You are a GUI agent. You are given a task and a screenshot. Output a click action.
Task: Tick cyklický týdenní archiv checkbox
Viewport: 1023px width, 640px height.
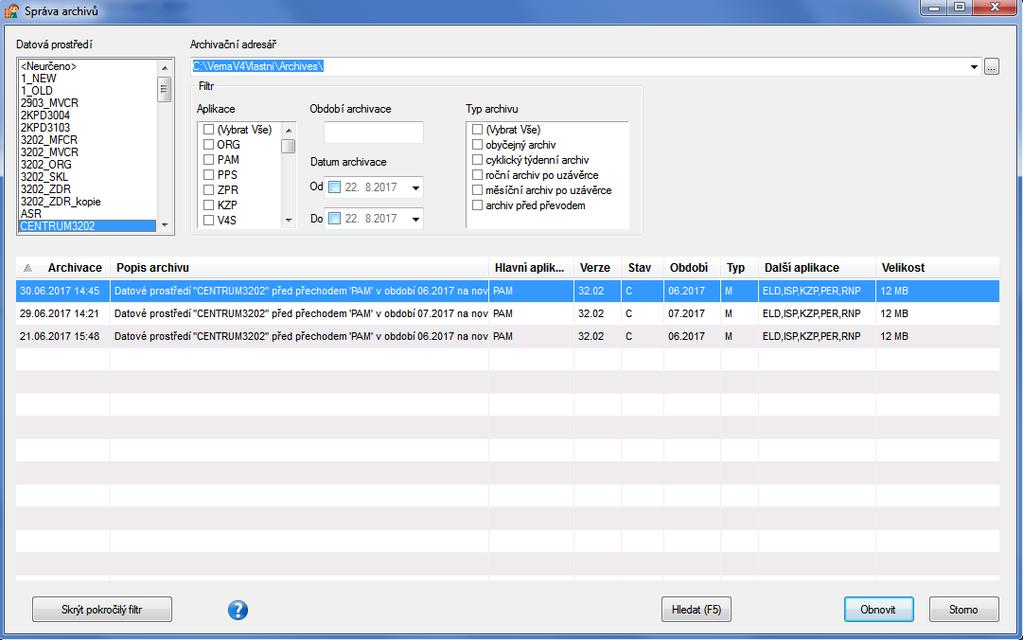(478, 160)
